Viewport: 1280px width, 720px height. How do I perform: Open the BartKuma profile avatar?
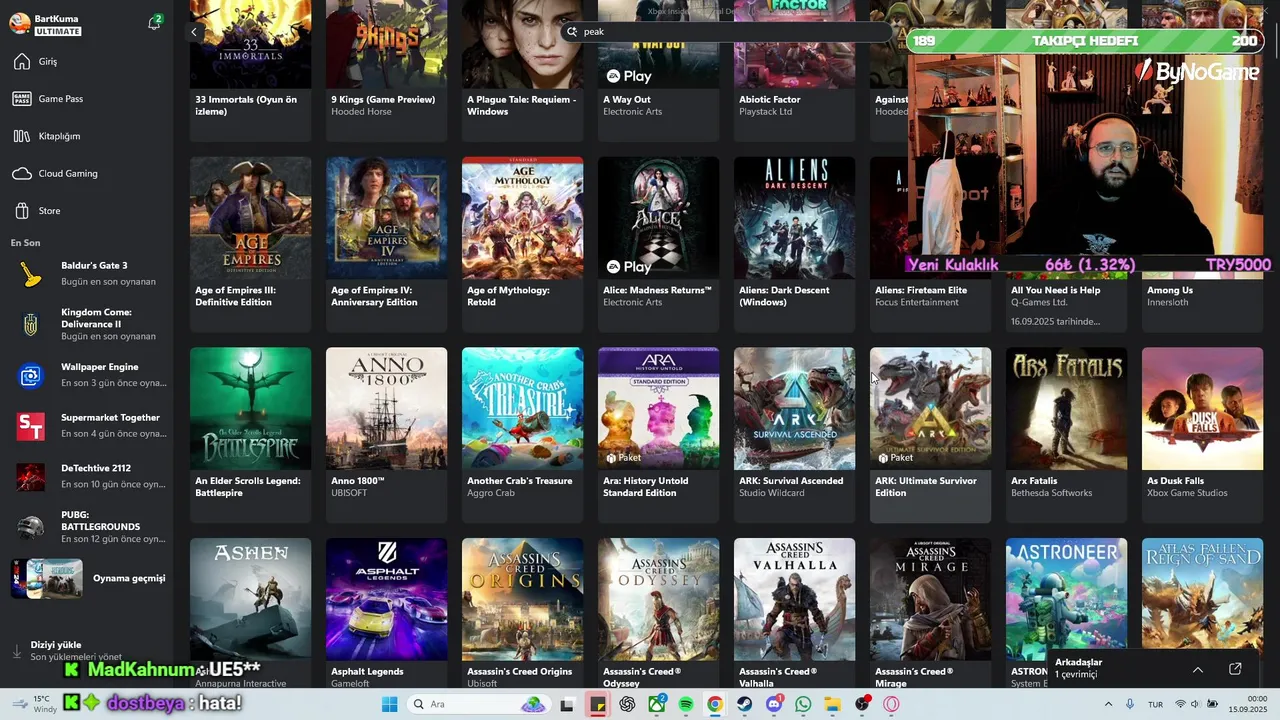pyautogui.click(x=19, y=24)
